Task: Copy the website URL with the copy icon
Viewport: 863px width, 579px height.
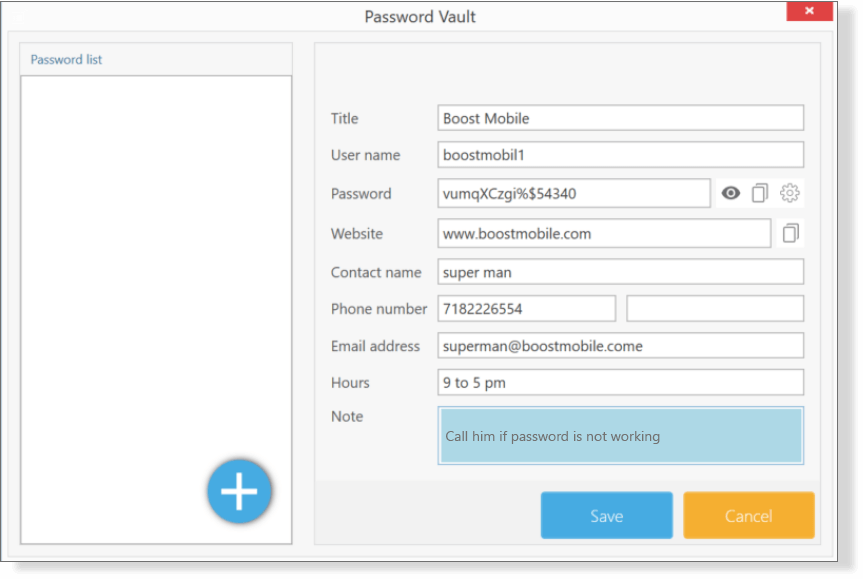Action: point(790,233)
